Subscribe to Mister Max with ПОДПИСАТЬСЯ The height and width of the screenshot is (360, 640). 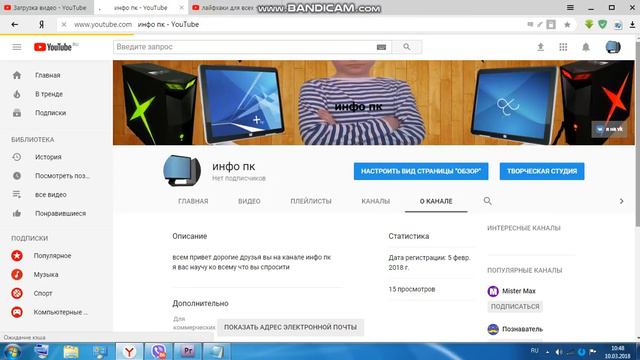click(515, 306)
